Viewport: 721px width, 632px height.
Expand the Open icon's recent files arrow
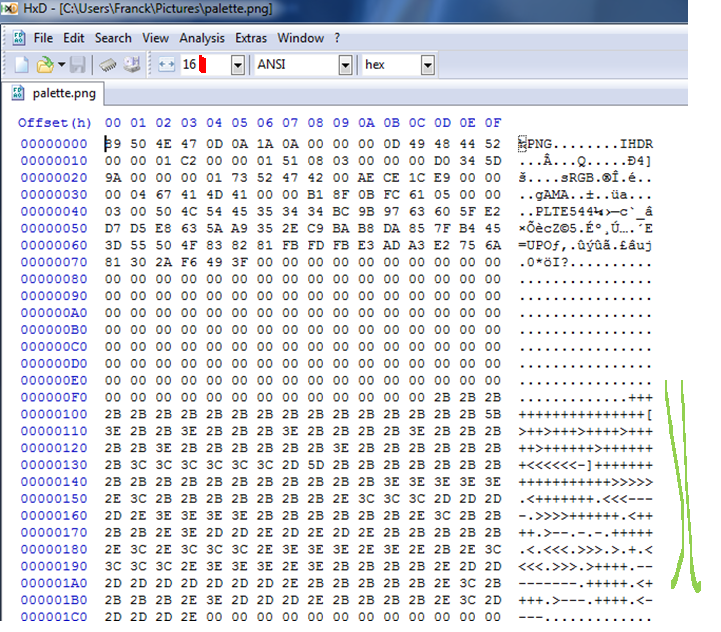pos(61,65)
